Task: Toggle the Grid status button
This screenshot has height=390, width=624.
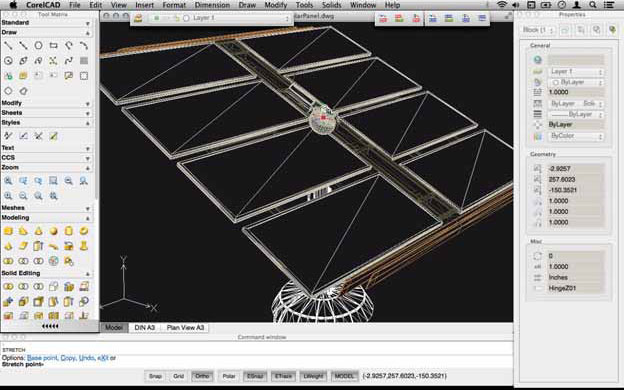Action: tap(178, 376)
